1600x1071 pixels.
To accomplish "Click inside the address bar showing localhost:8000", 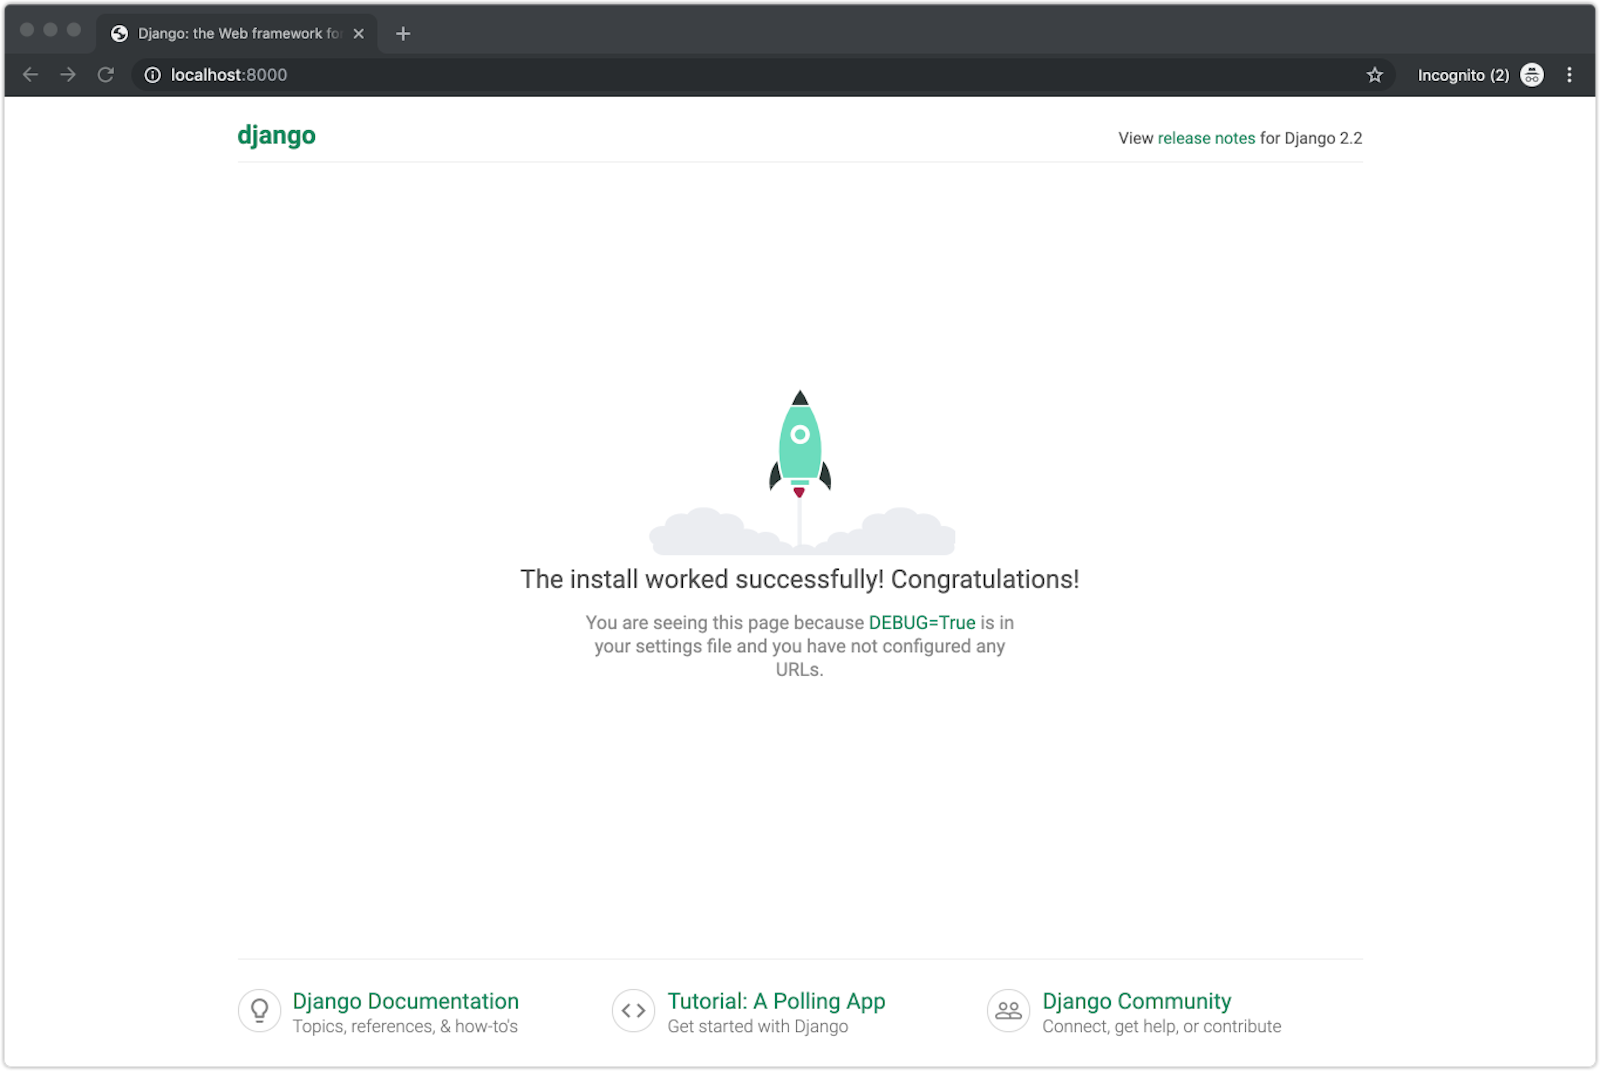I will click(228, 74).
